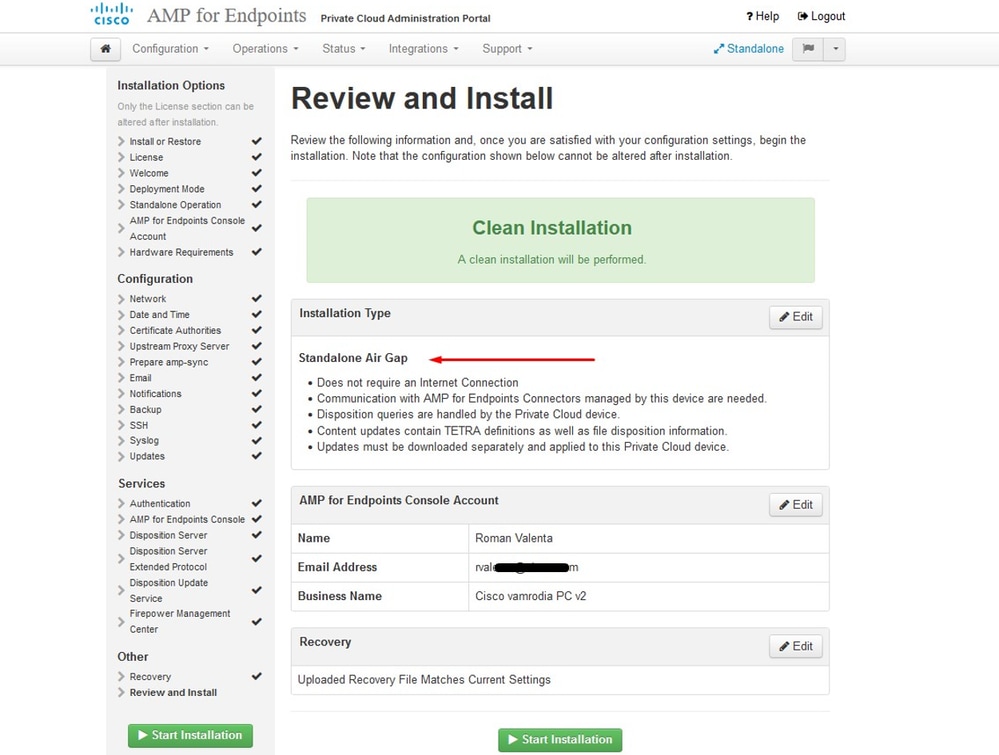Click the Standalone mode link

[x=749, y=49]
